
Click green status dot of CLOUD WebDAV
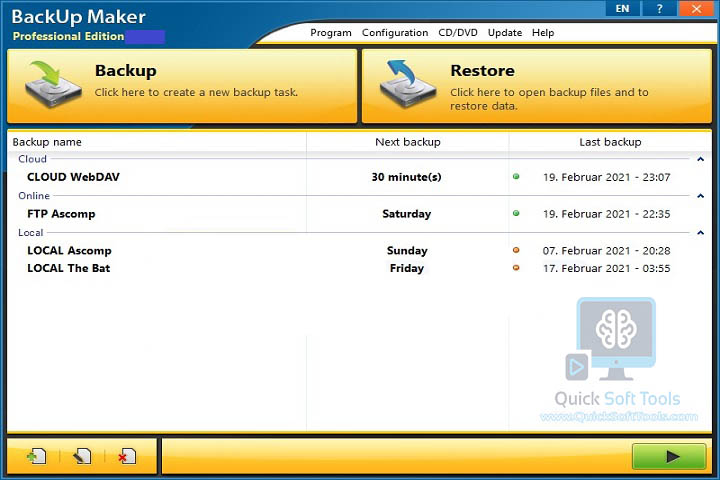tap(516, 176)
